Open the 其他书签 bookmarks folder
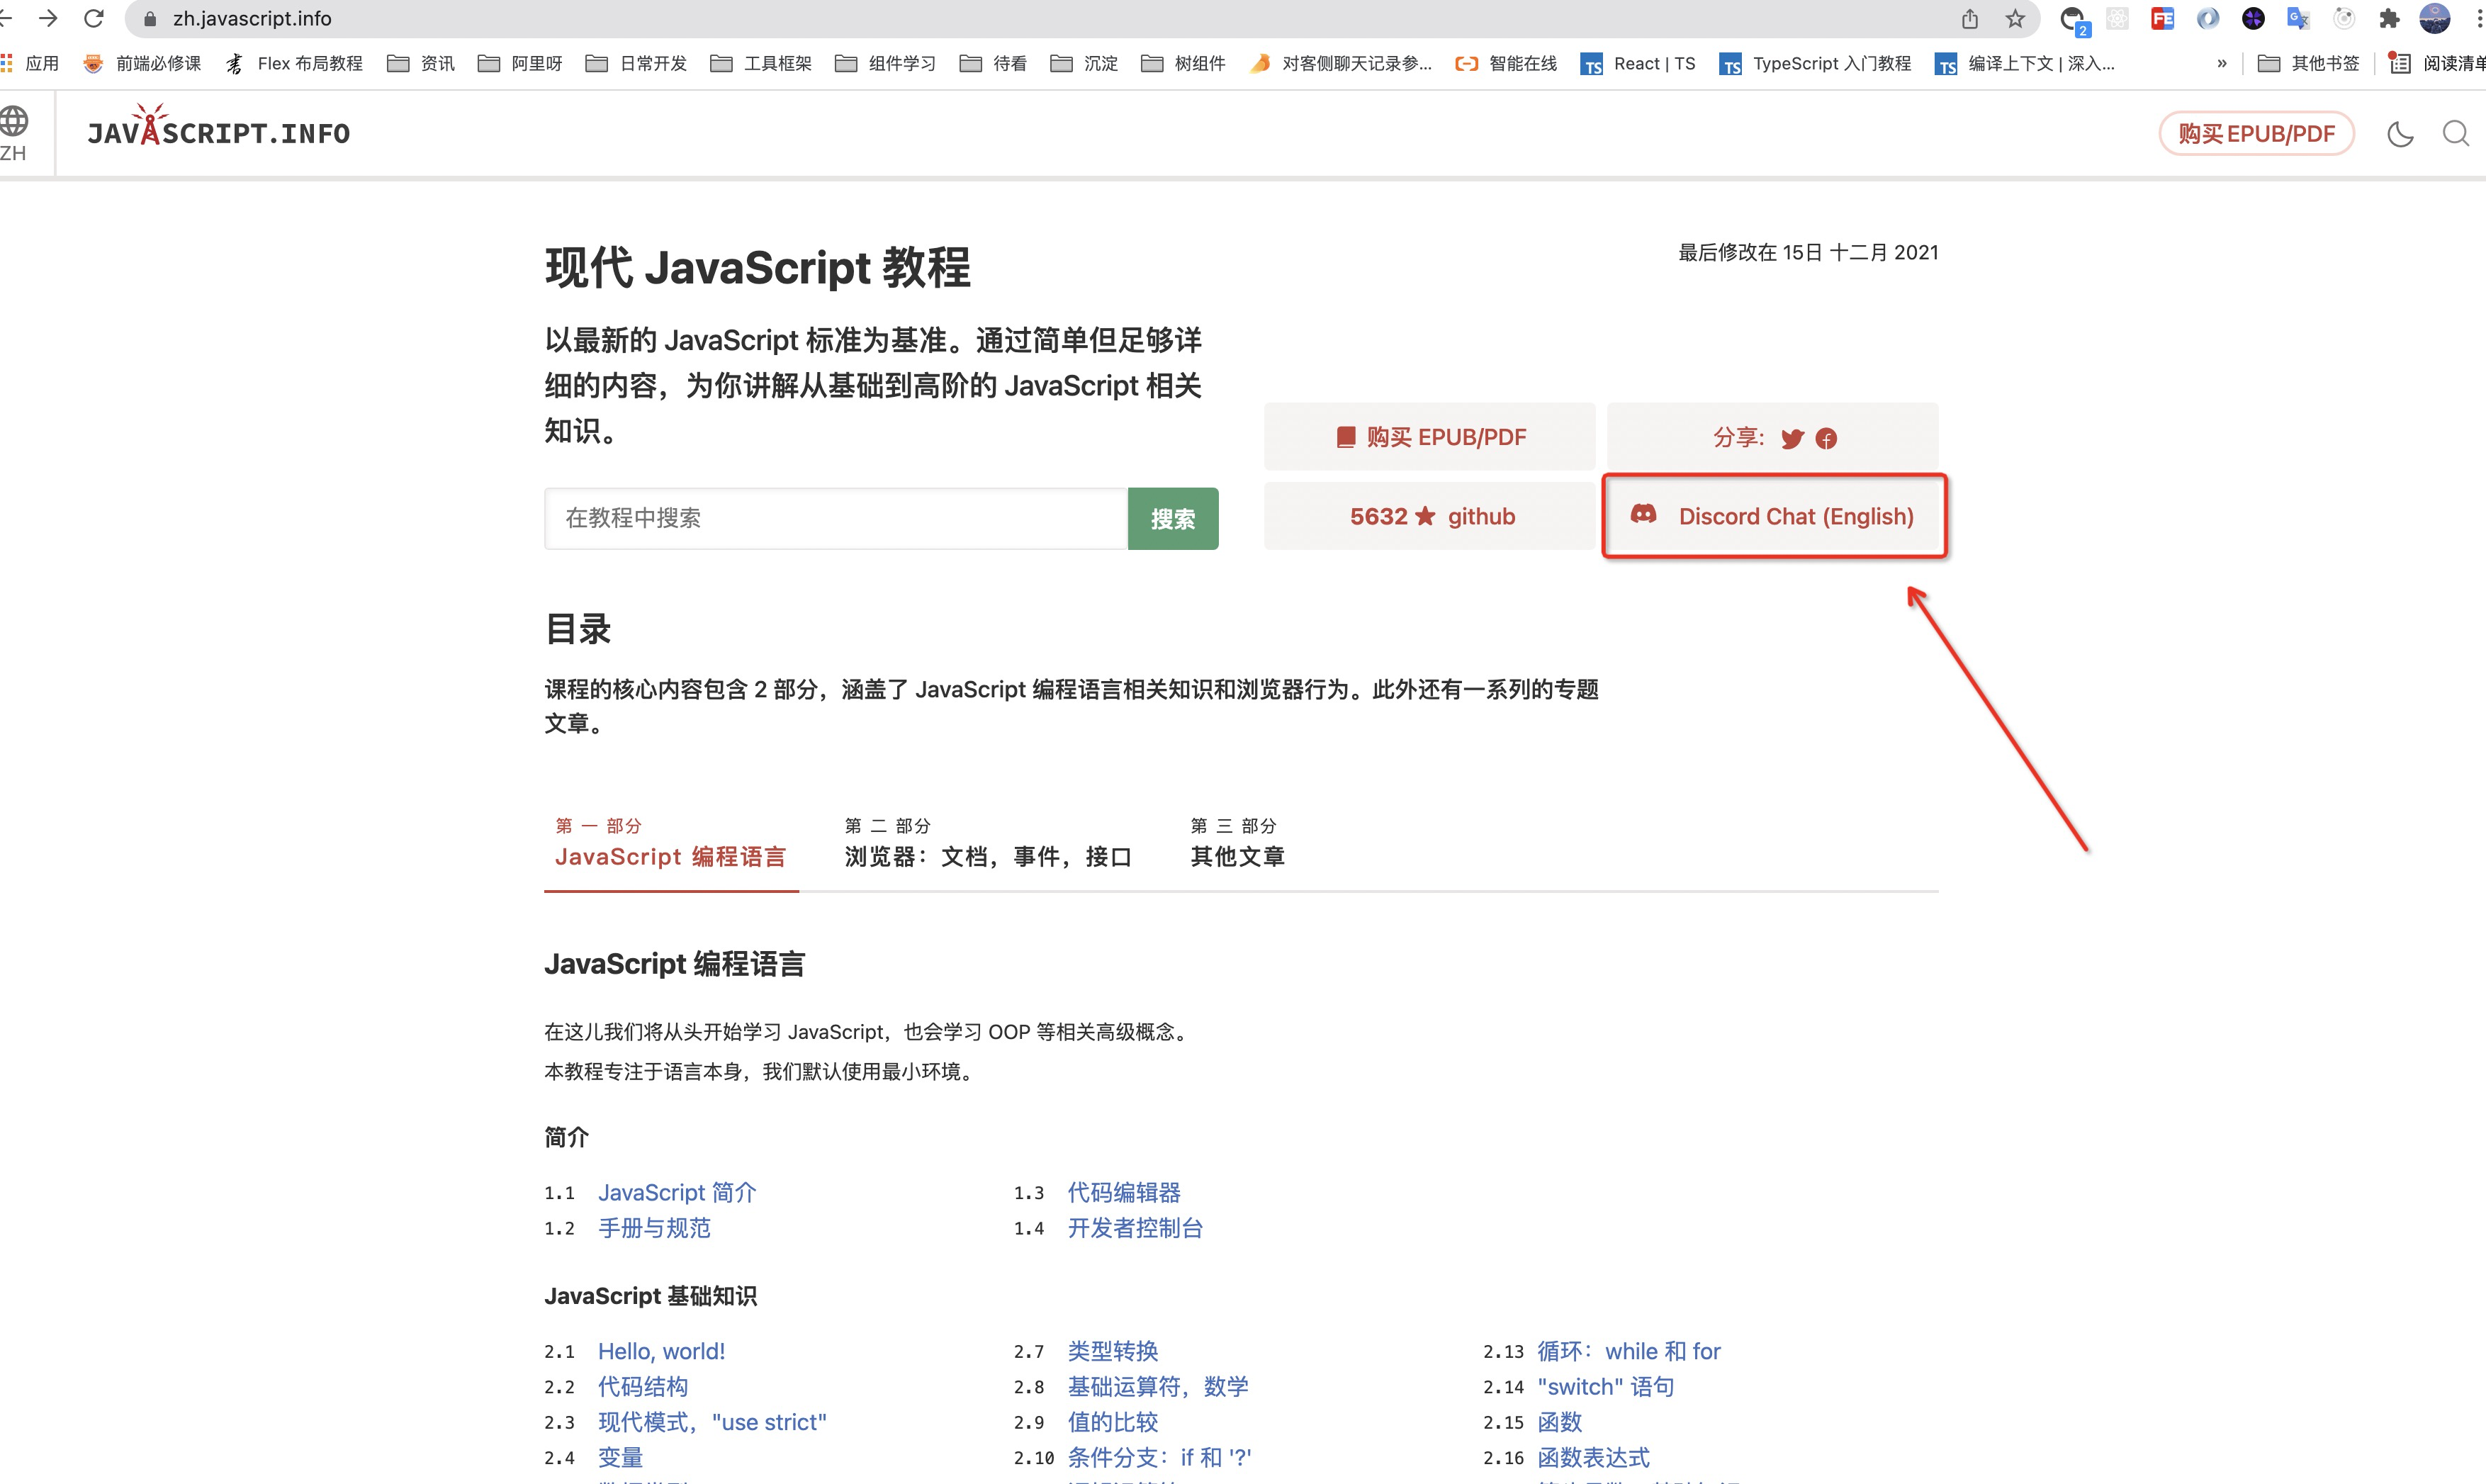Image resolution: width=2486 pixels, height=1484 pixels. (x=2308, y=63)
